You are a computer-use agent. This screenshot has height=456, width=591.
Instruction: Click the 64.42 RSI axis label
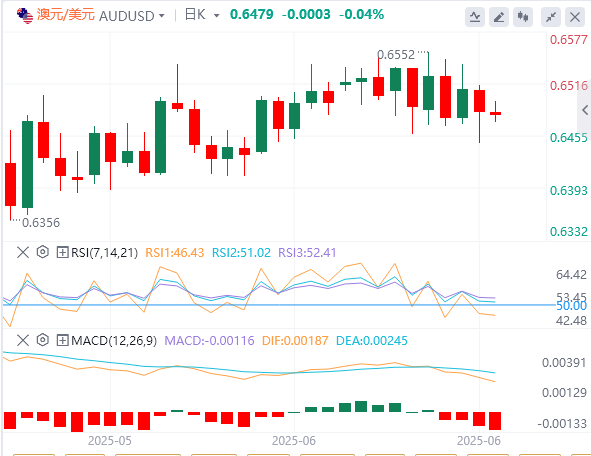click(571, 275)
